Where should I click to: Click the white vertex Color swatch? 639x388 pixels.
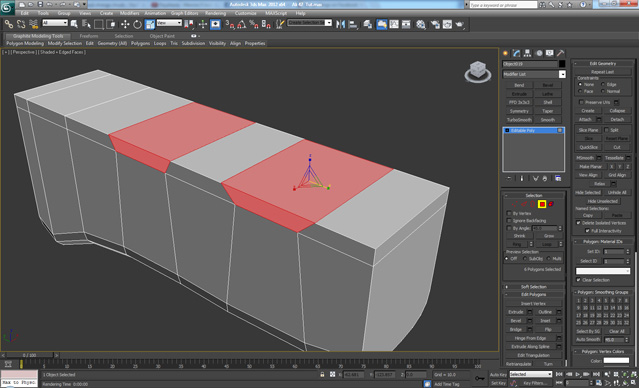point(616,360)
